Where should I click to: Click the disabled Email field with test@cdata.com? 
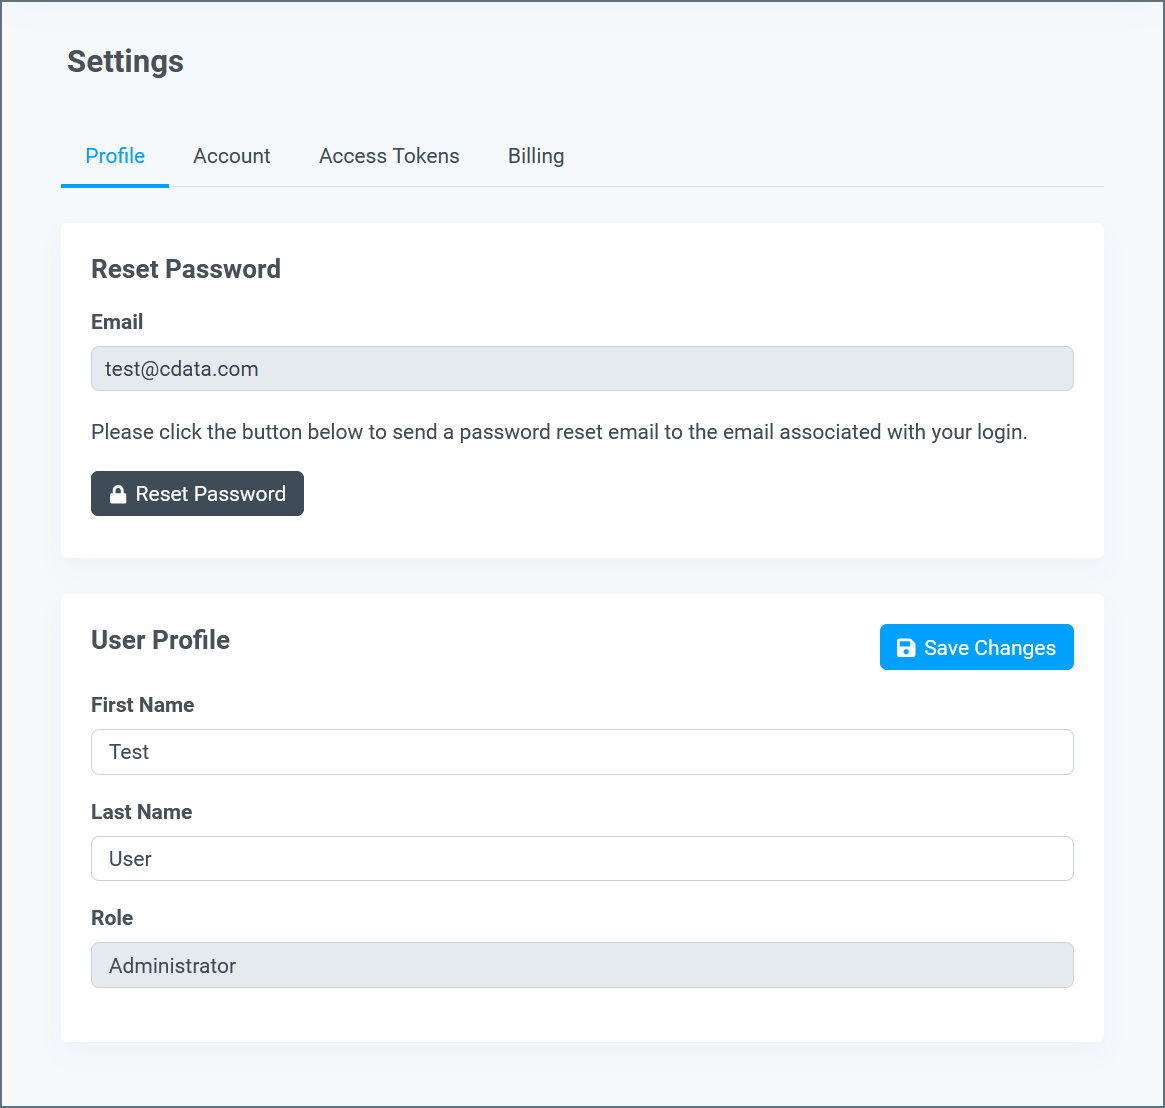point(582,369)
